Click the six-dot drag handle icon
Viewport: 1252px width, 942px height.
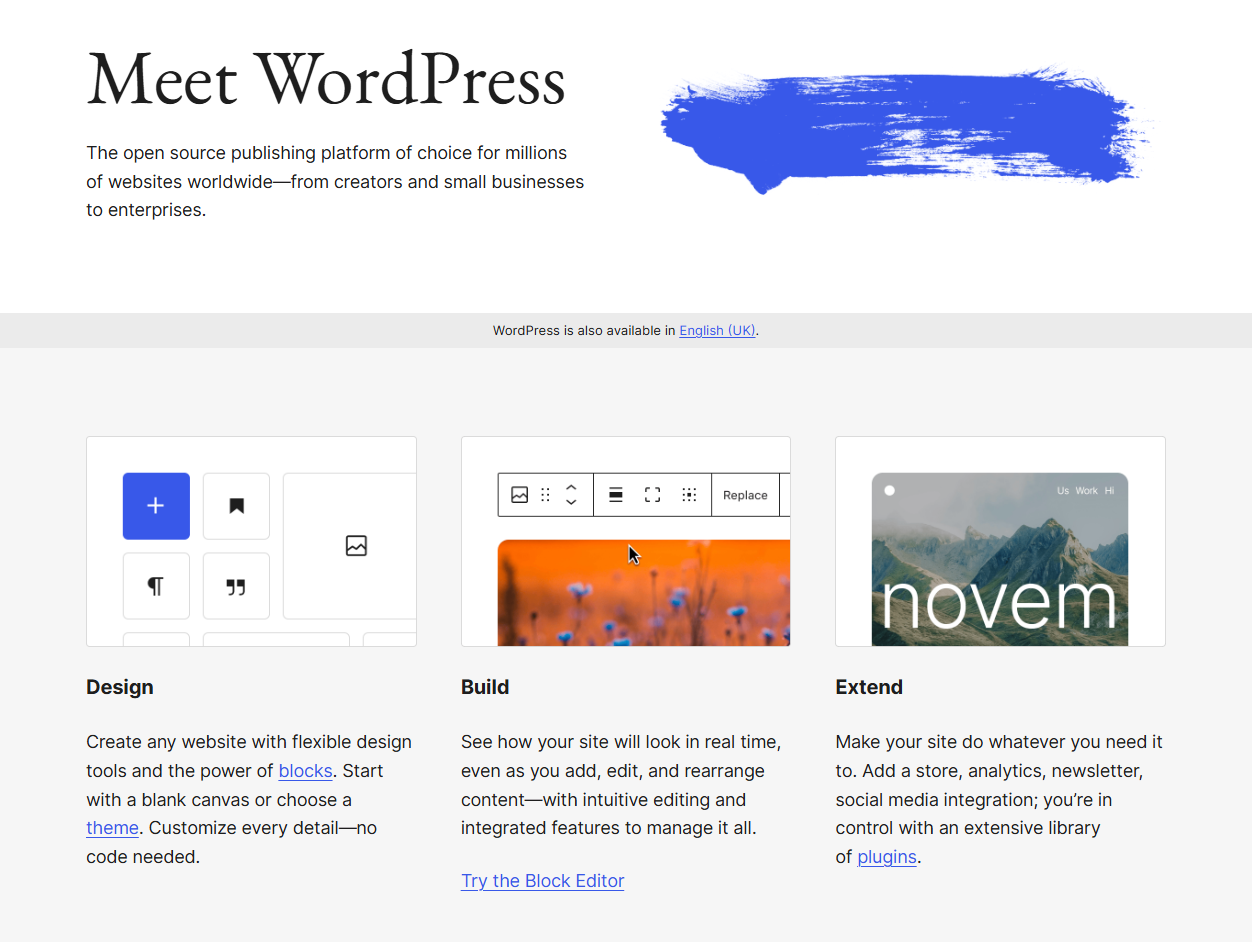pos(545,495)
